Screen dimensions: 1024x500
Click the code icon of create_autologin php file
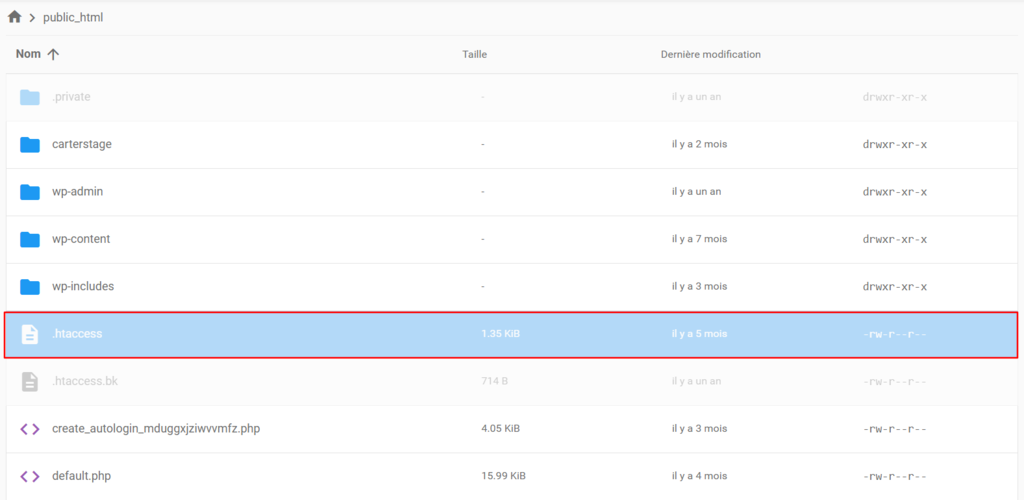click(x=30, y=429)
